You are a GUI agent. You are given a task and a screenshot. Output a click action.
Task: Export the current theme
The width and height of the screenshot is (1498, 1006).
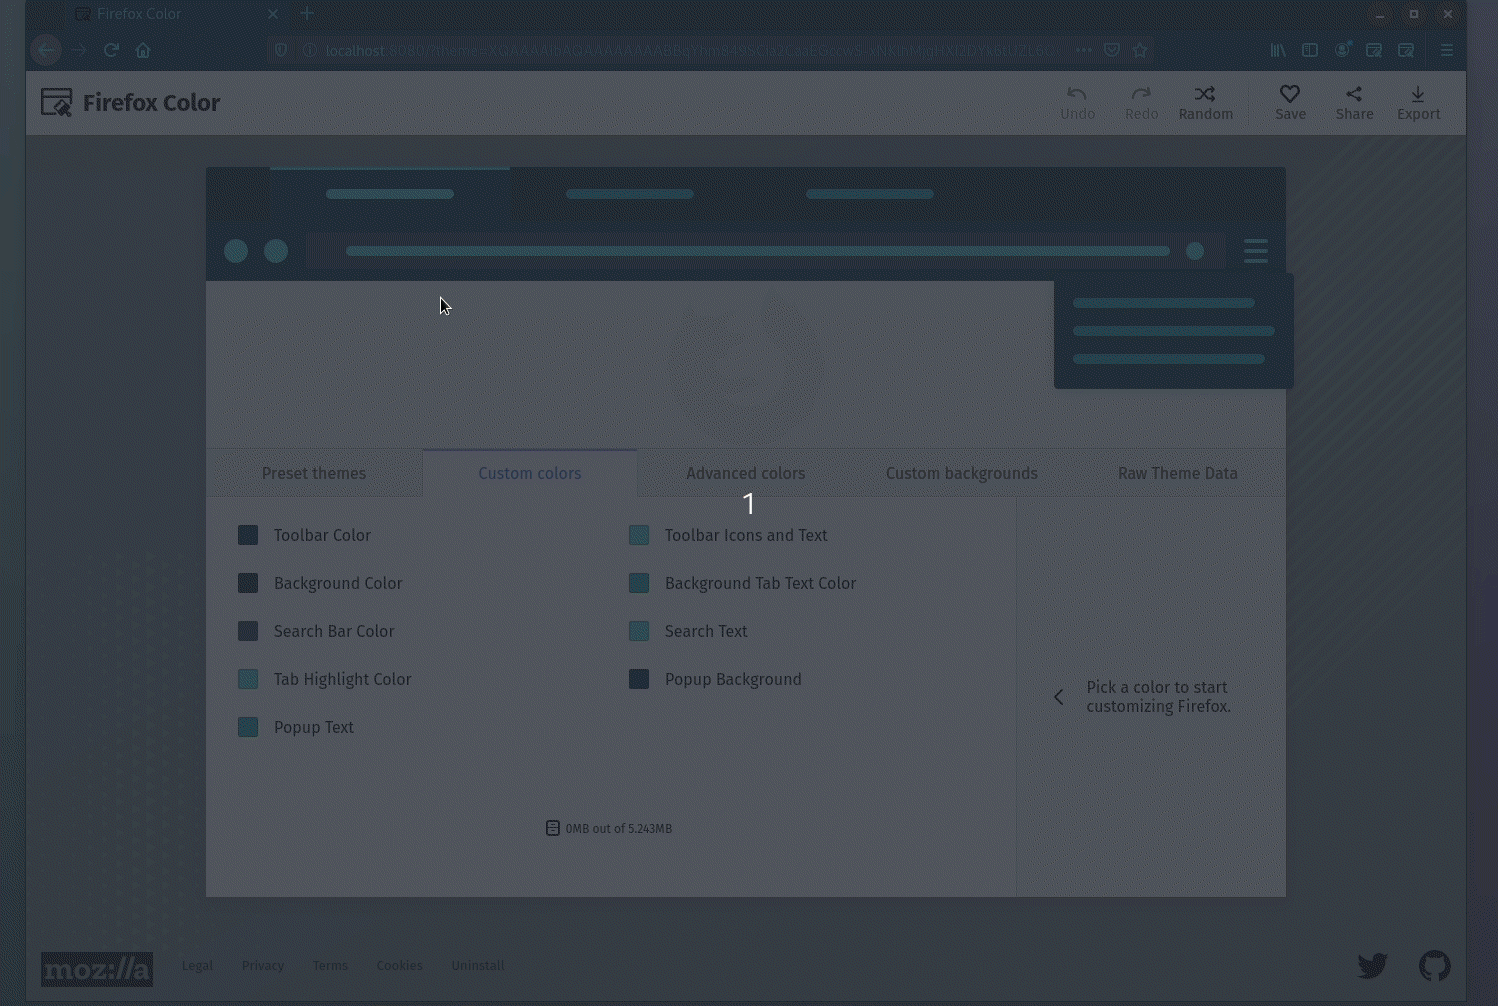1418,103
